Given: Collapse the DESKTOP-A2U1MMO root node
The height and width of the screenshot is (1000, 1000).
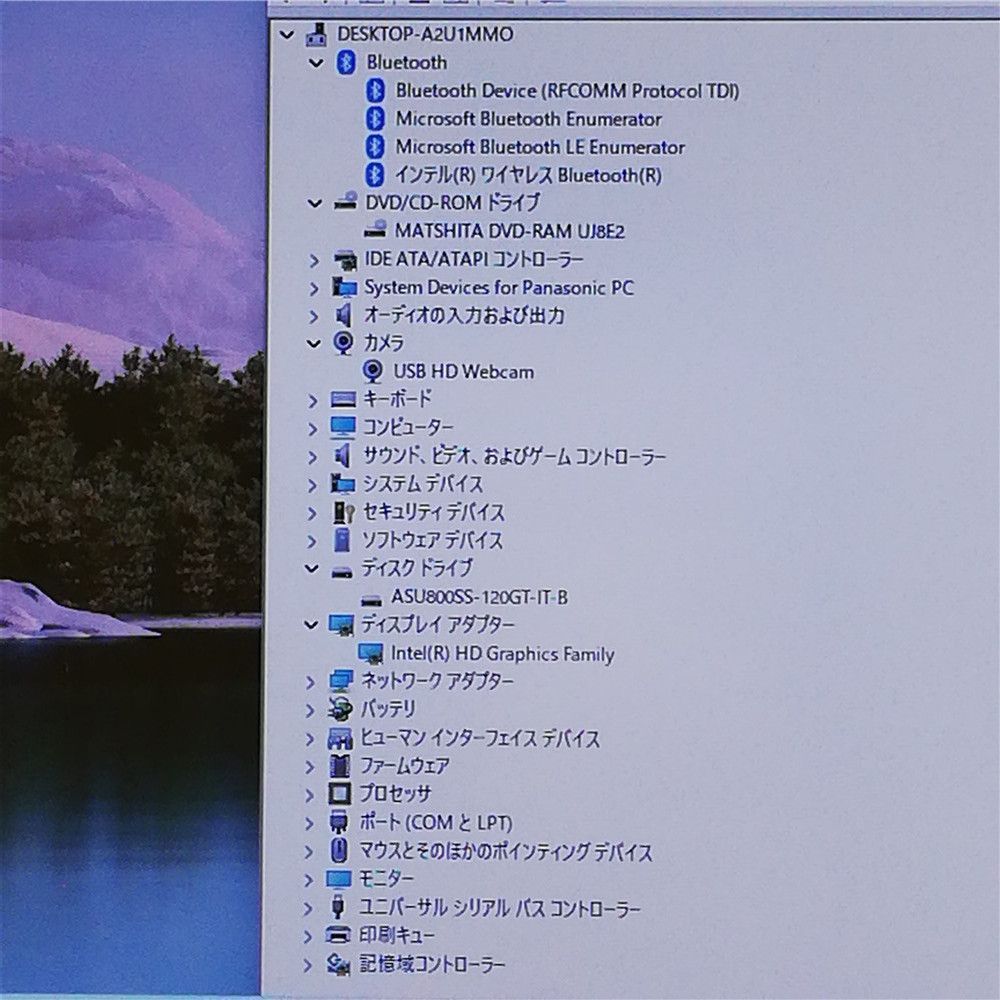Looking at the screenshot, I should [x=288, y=34].
